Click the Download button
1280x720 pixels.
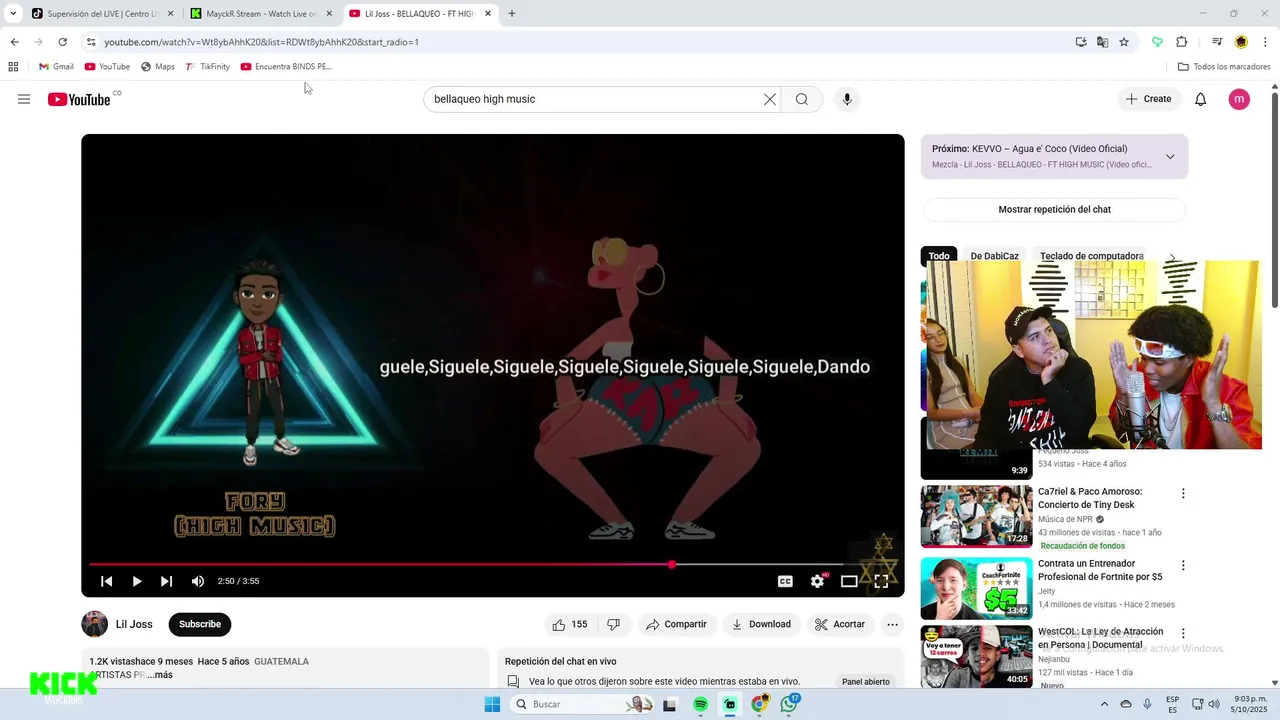pos(761,624)
